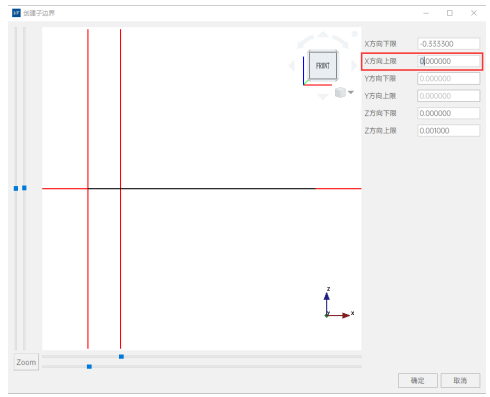Viewport: 490px width, 397px height.
Task: Click the disabled Y方向下限 field
Action: click(x=449, y=78)
